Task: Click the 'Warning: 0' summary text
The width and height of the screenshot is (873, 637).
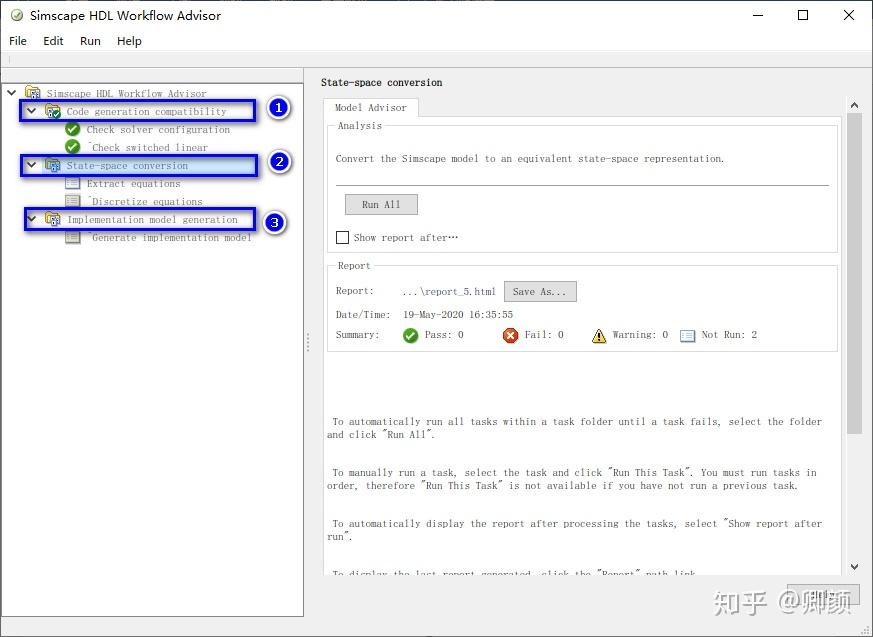Action: pyautogui.click(x=640, y=335)
